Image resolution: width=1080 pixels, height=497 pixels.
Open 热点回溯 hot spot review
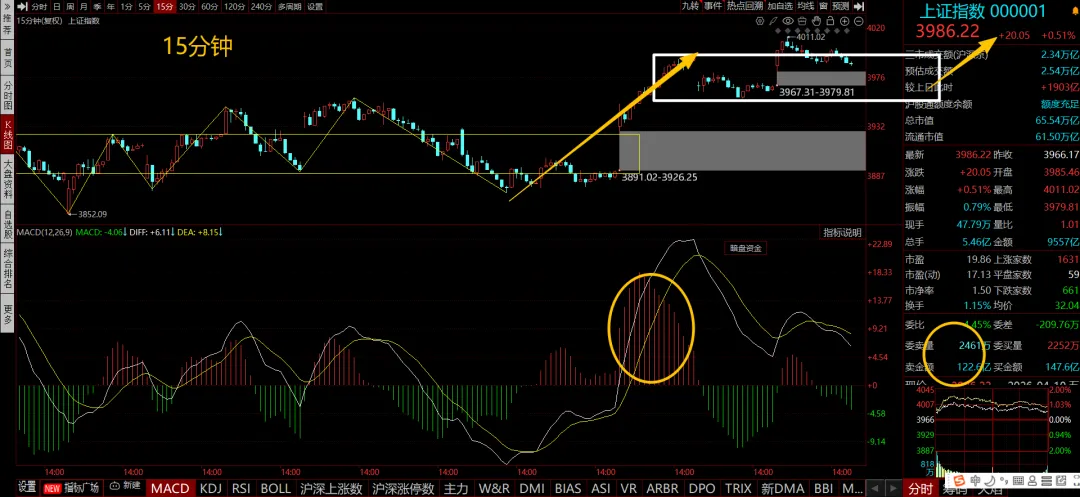pos(745,6)
